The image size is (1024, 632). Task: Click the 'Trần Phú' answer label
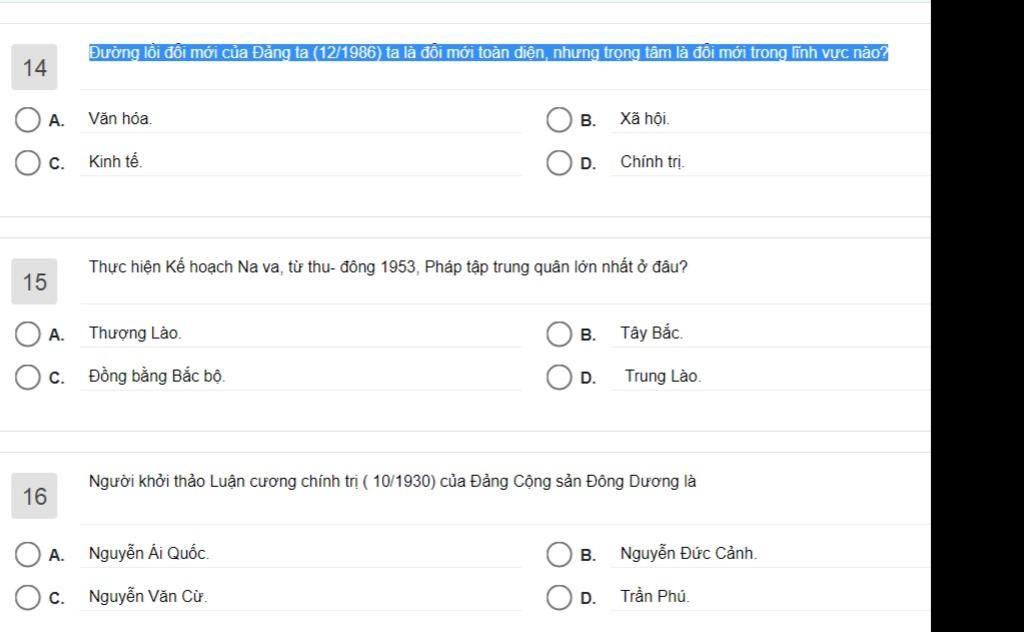point(654,597)
